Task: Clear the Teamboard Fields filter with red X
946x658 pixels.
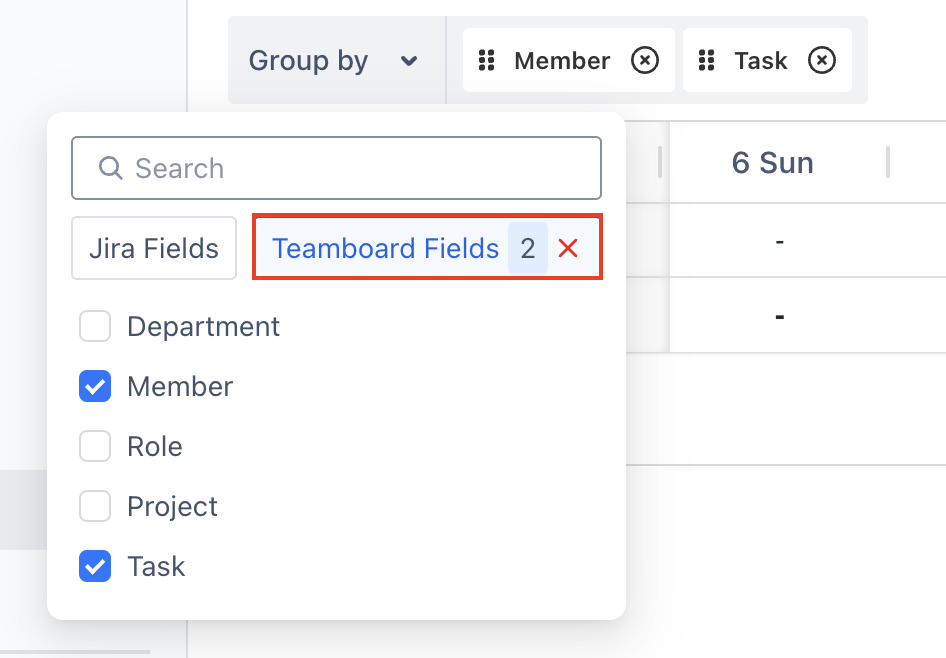Action: click(x=568, y=248)
